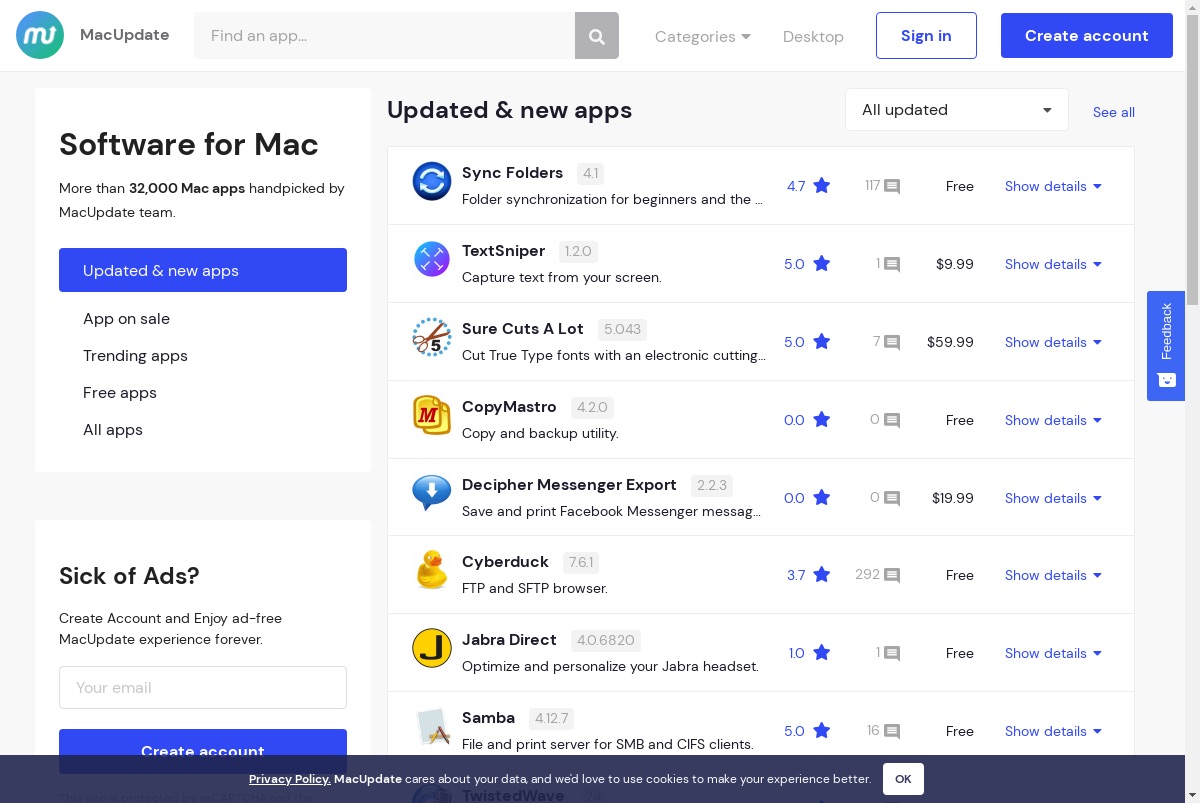The image size is (1200, 803).
Task: Open the Cyberduck duck icon
Action: 432,570
